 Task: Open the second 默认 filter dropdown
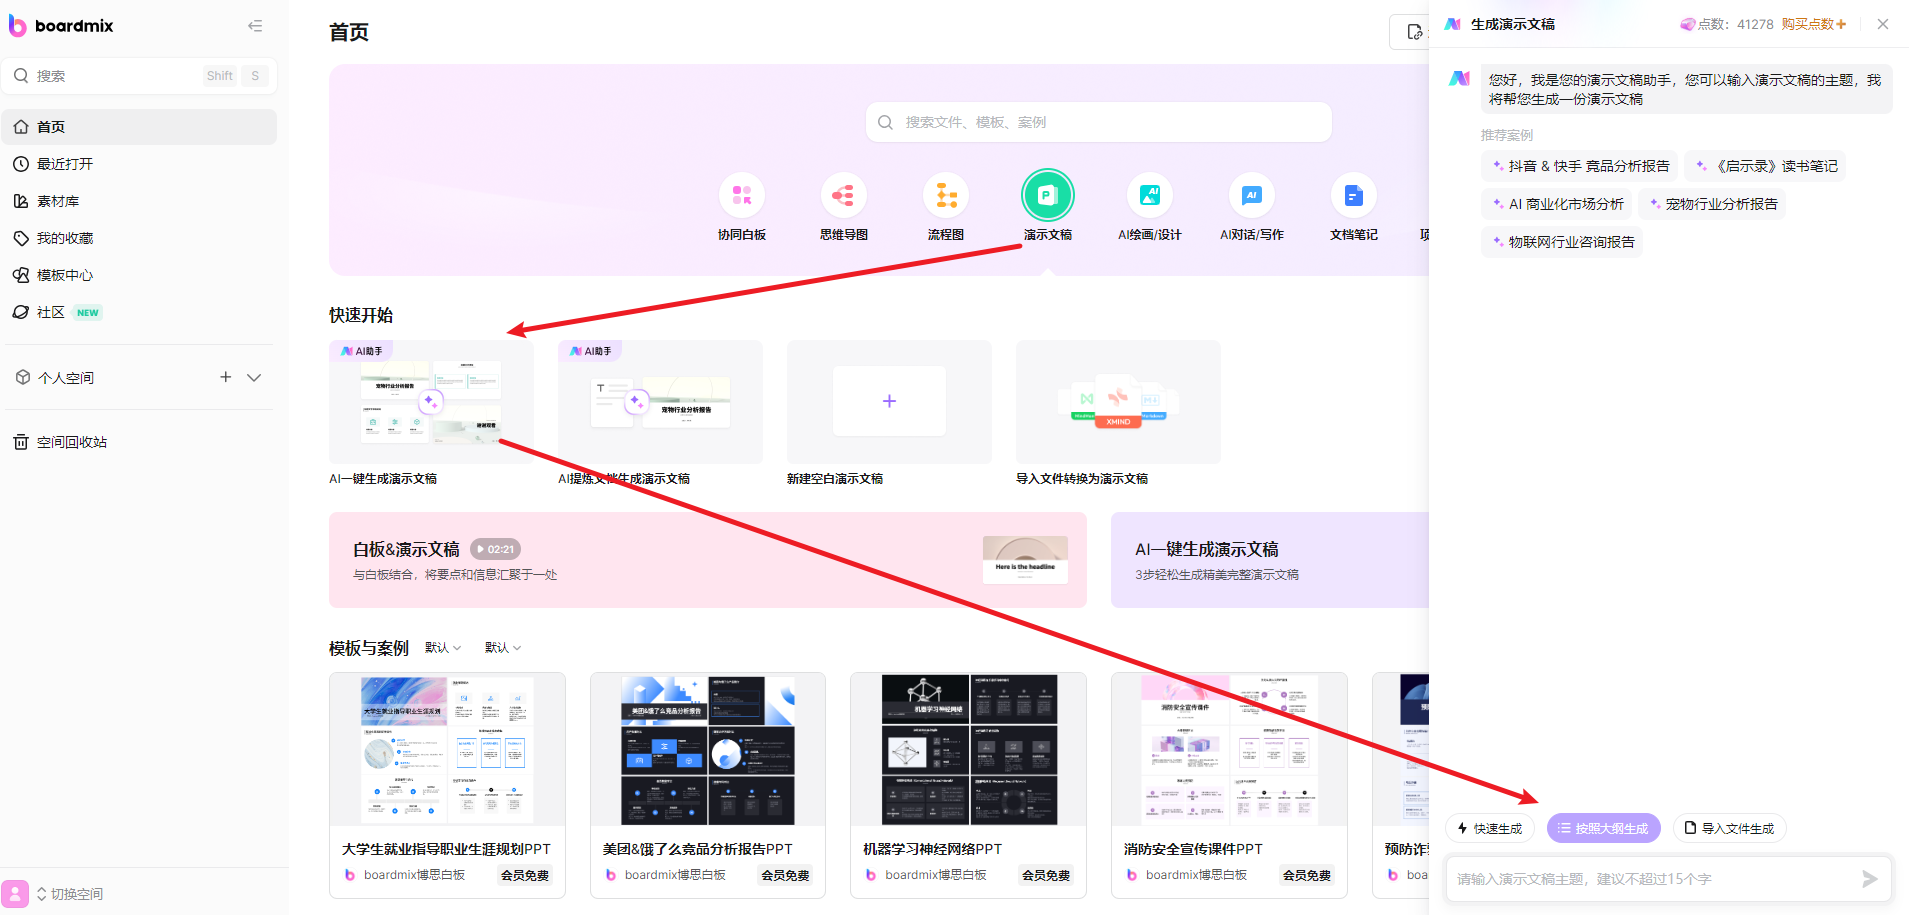pos(502,647)
